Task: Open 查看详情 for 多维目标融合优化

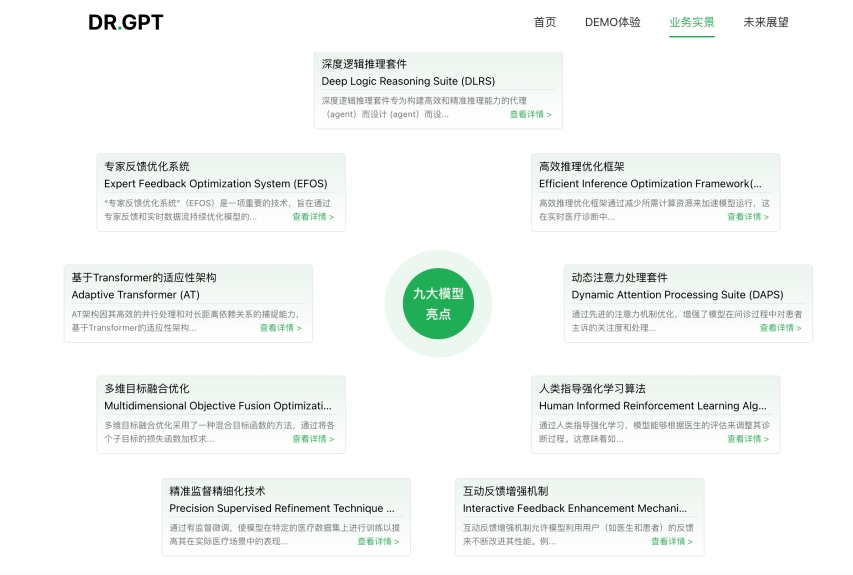Action: point(313,438)
